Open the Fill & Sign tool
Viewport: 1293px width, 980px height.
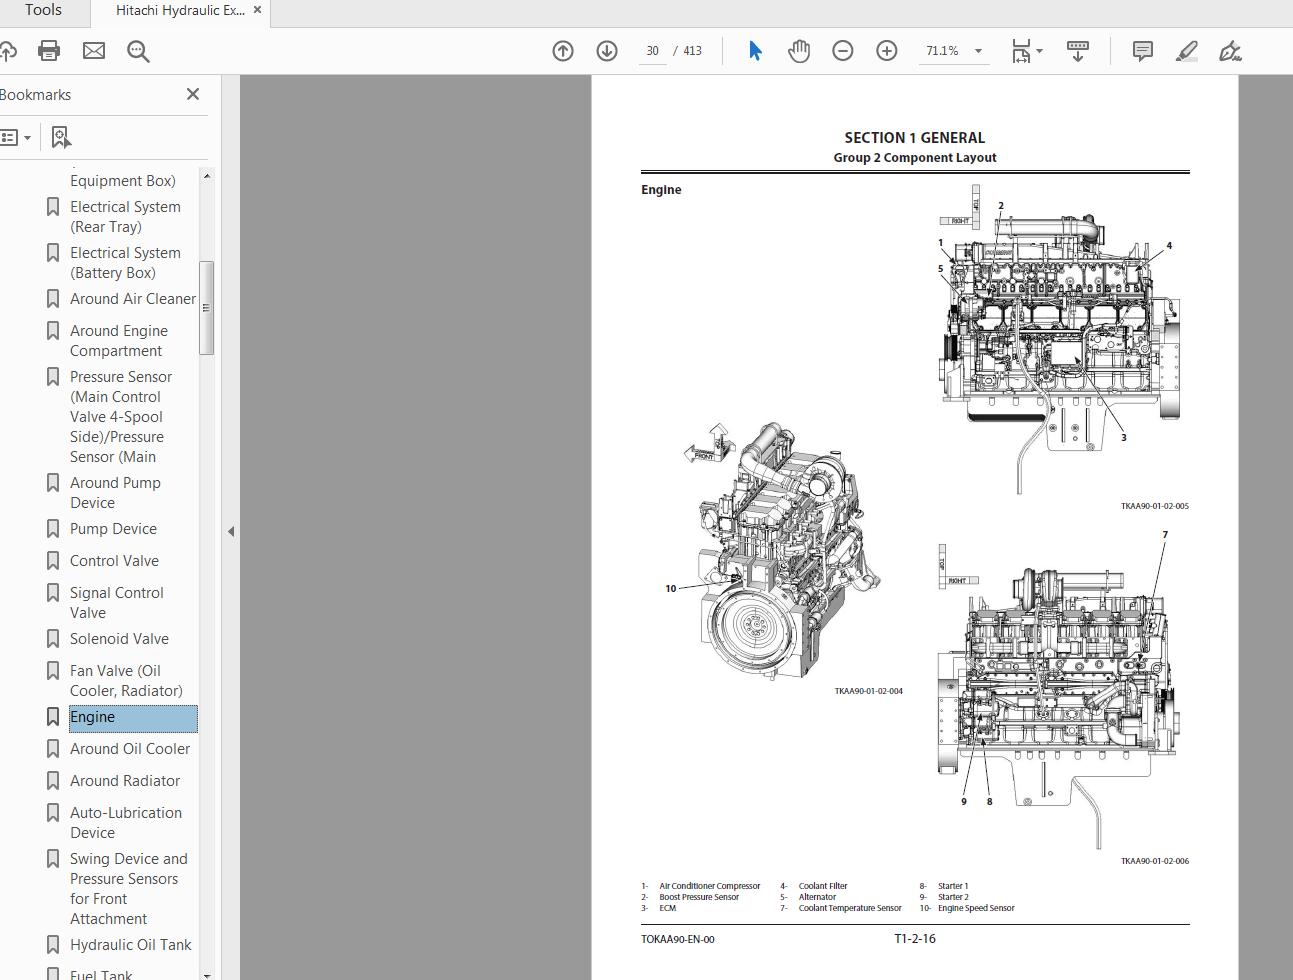pos(1230,51)
